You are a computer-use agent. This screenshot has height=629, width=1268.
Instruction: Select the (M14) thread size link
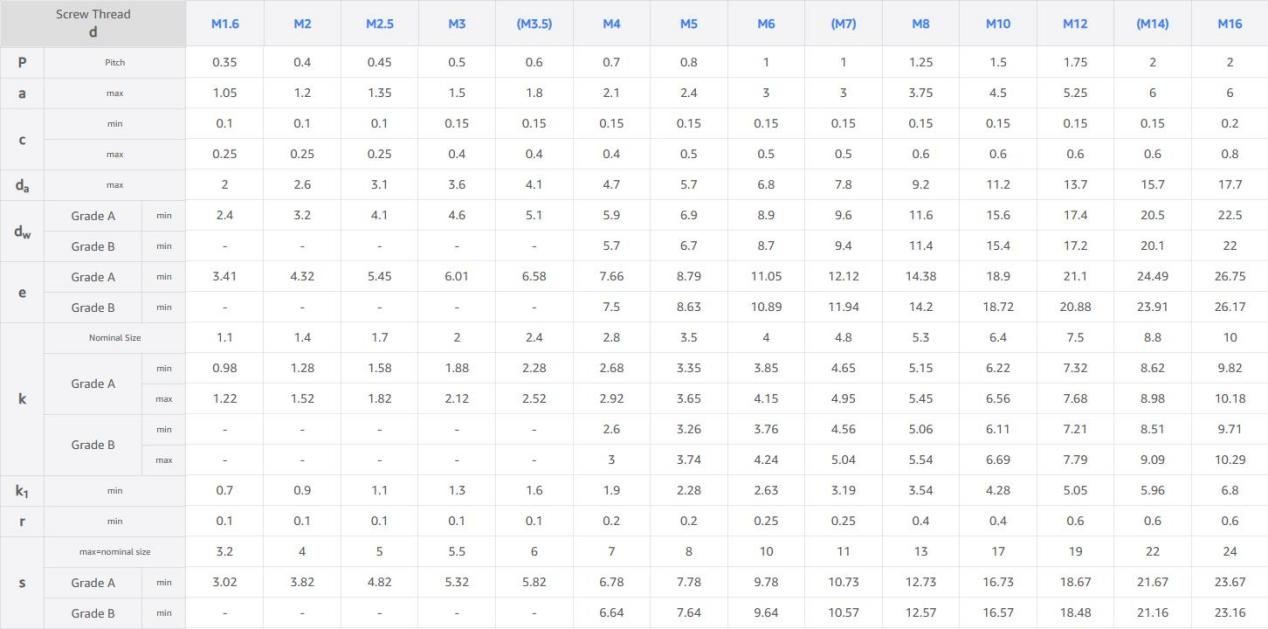[x=1152, y=24]
